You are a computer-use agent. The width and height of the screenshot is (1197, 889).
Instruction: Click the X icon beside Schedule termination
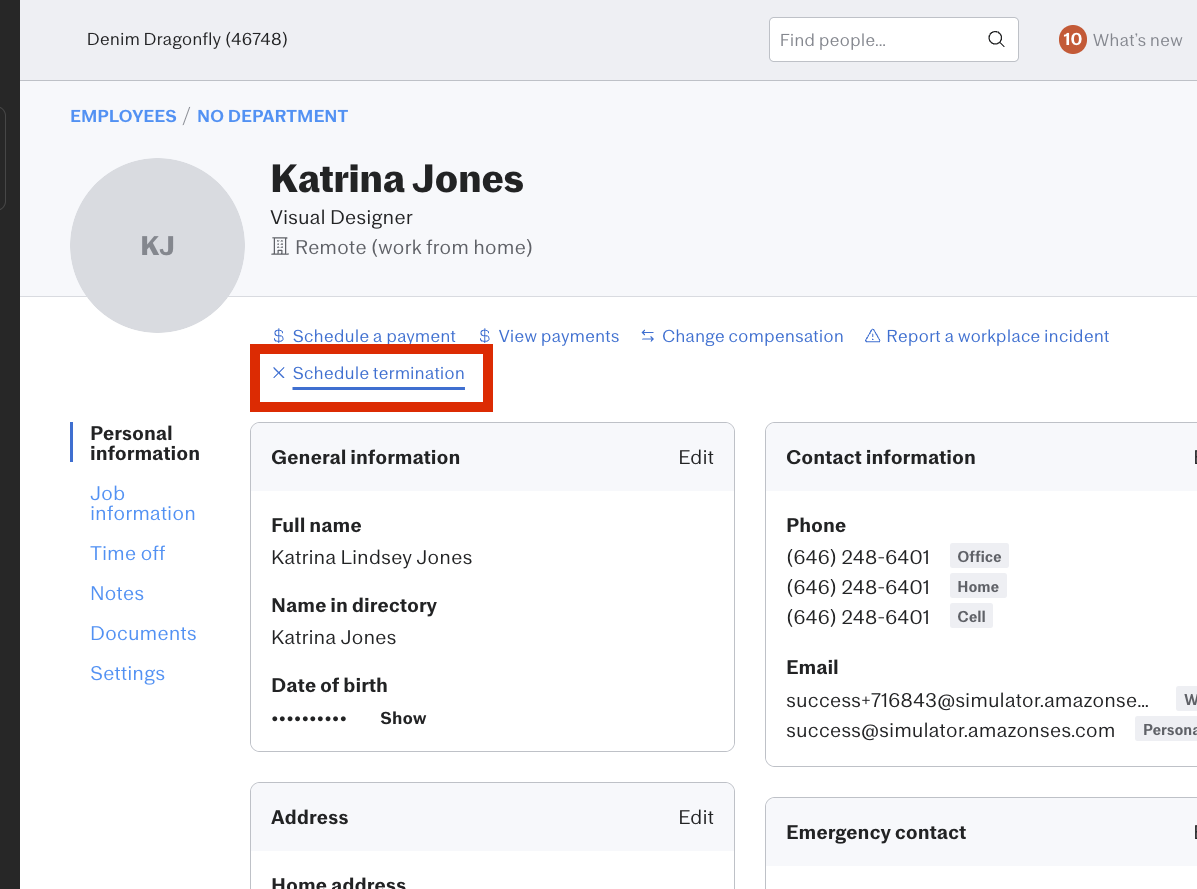279,373
